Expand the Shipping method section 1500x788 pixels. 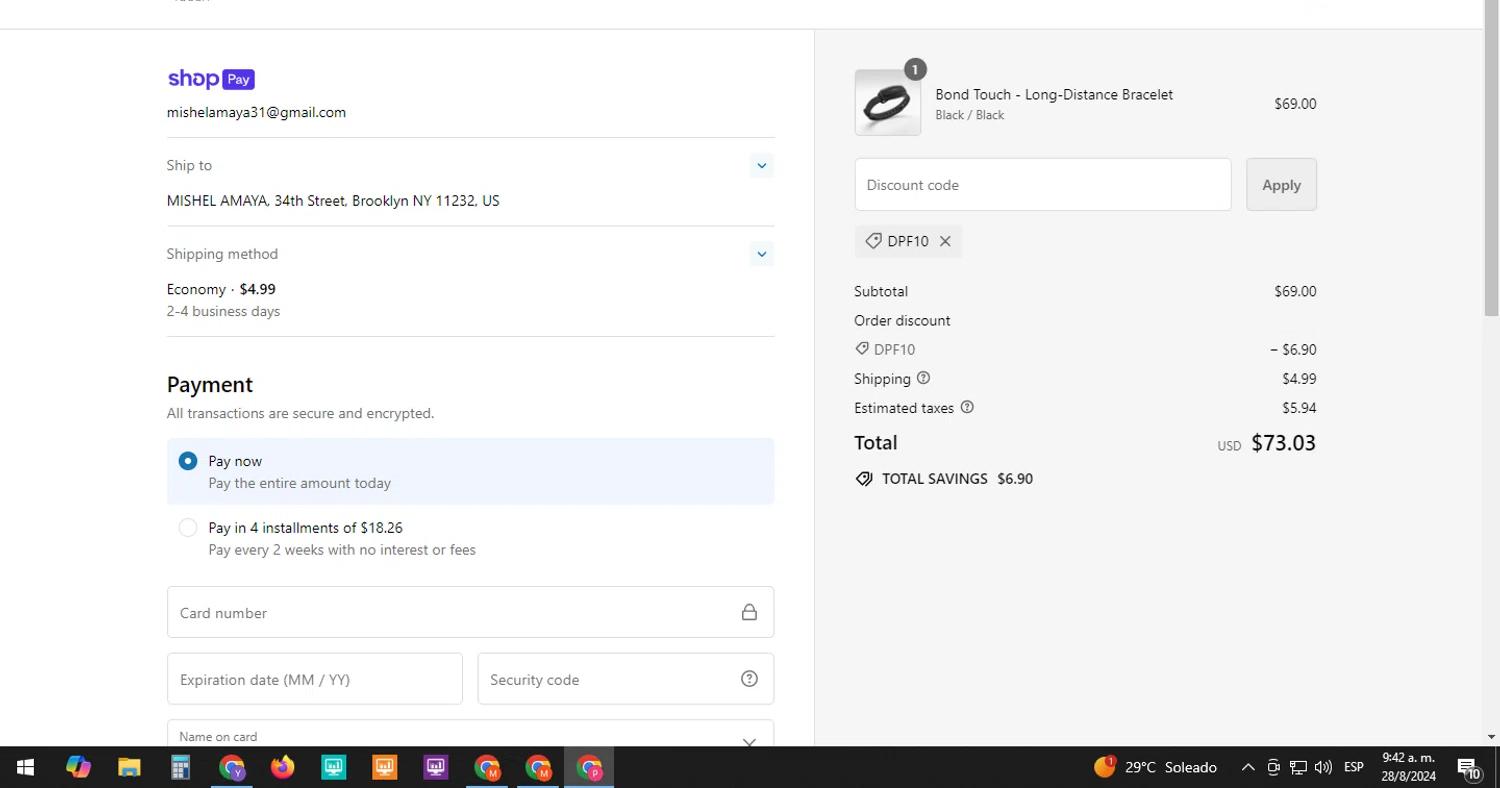click(761, 254)
